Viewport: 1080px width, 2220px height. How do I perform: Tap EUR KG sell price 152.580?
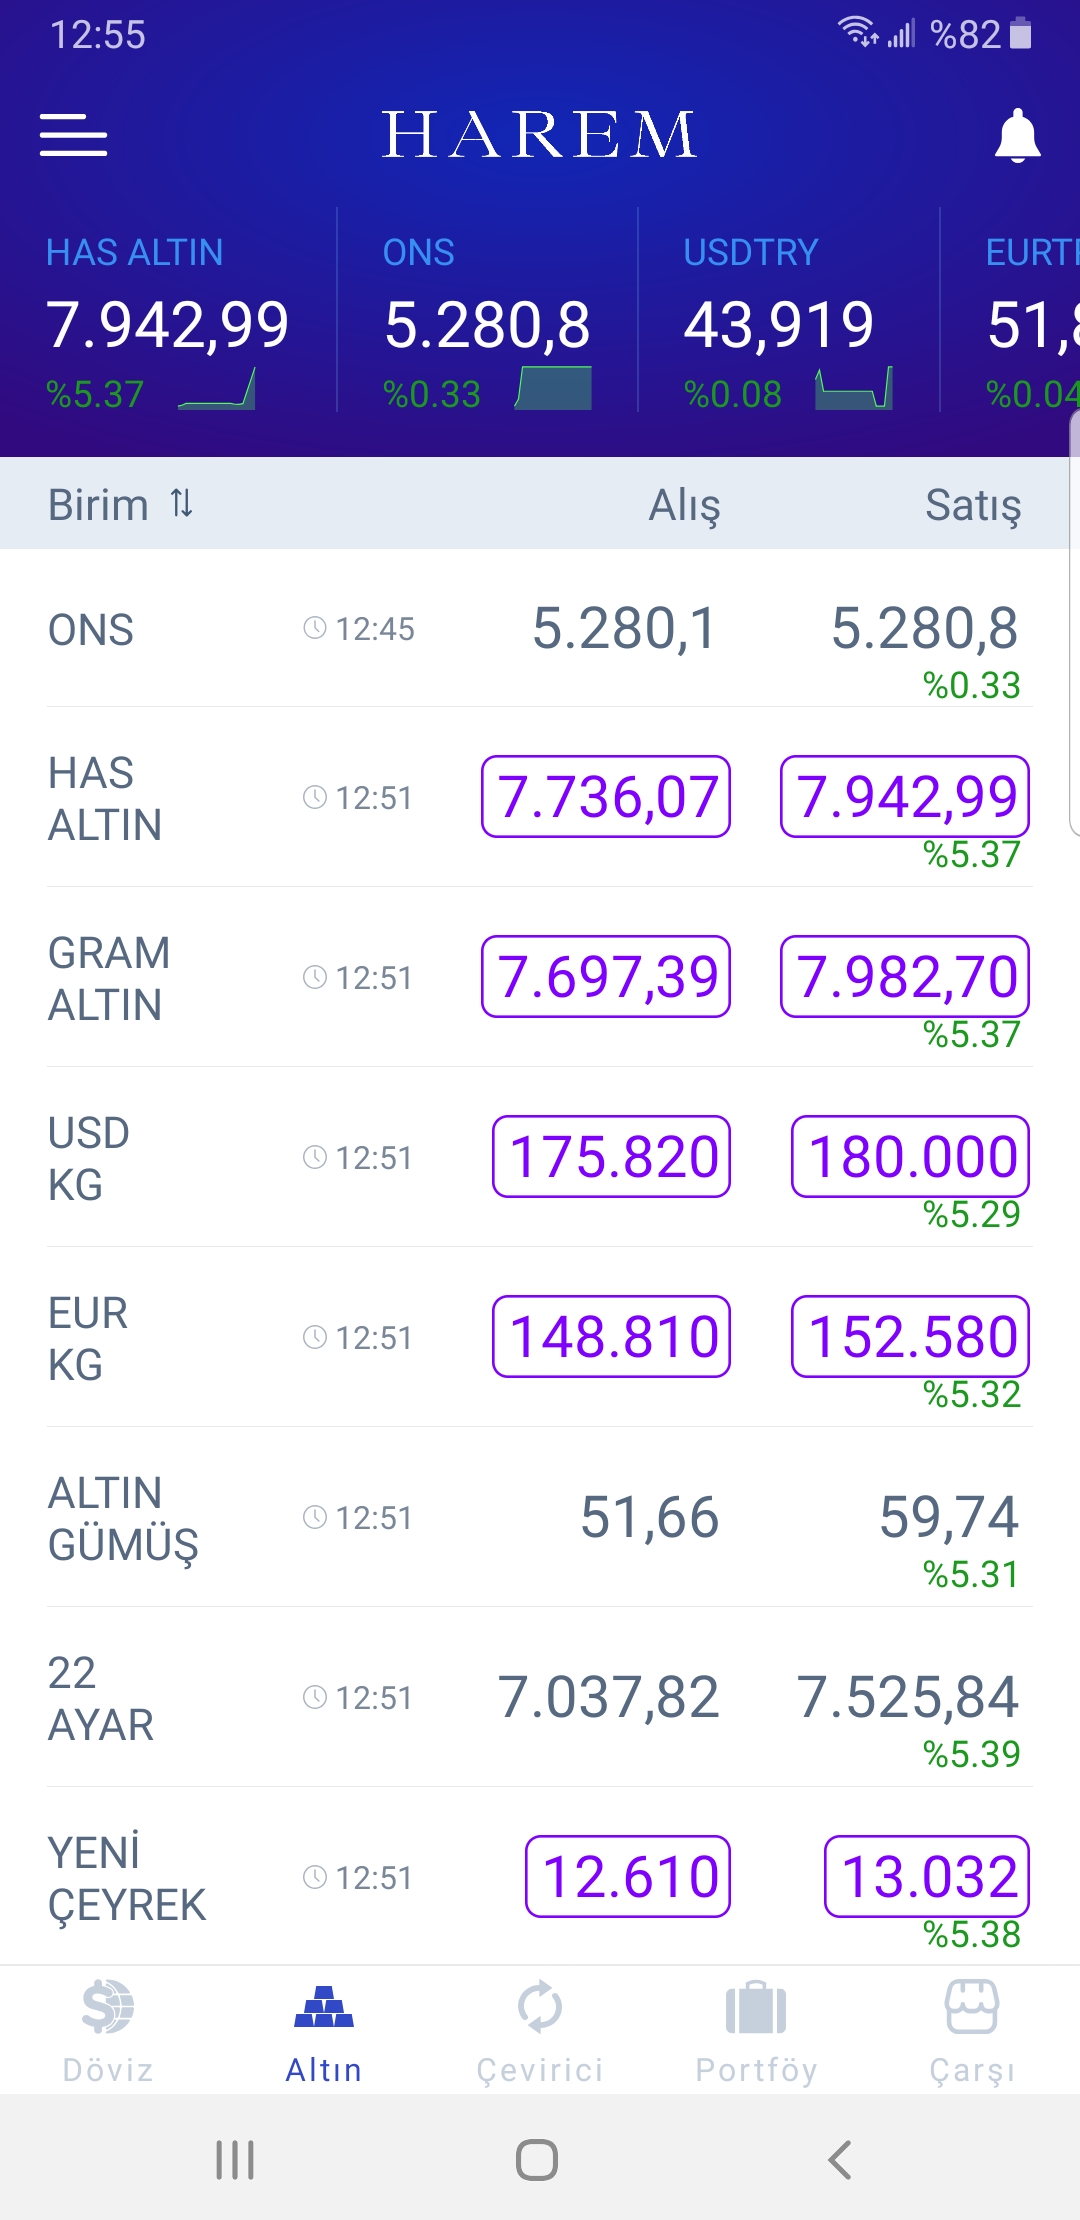click(x=910, y=1337)
